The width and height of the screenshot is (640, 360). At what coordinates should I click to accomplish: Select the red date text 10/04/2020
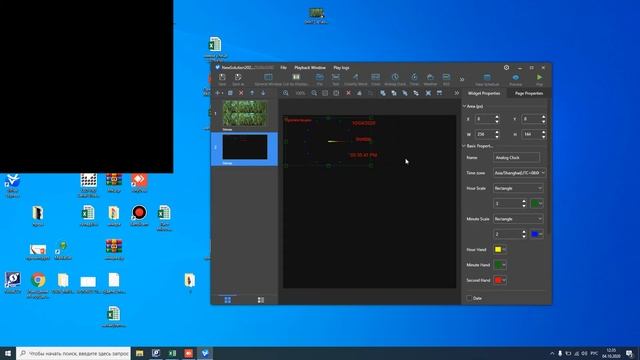pyautogui.click(x=364, y=123)
